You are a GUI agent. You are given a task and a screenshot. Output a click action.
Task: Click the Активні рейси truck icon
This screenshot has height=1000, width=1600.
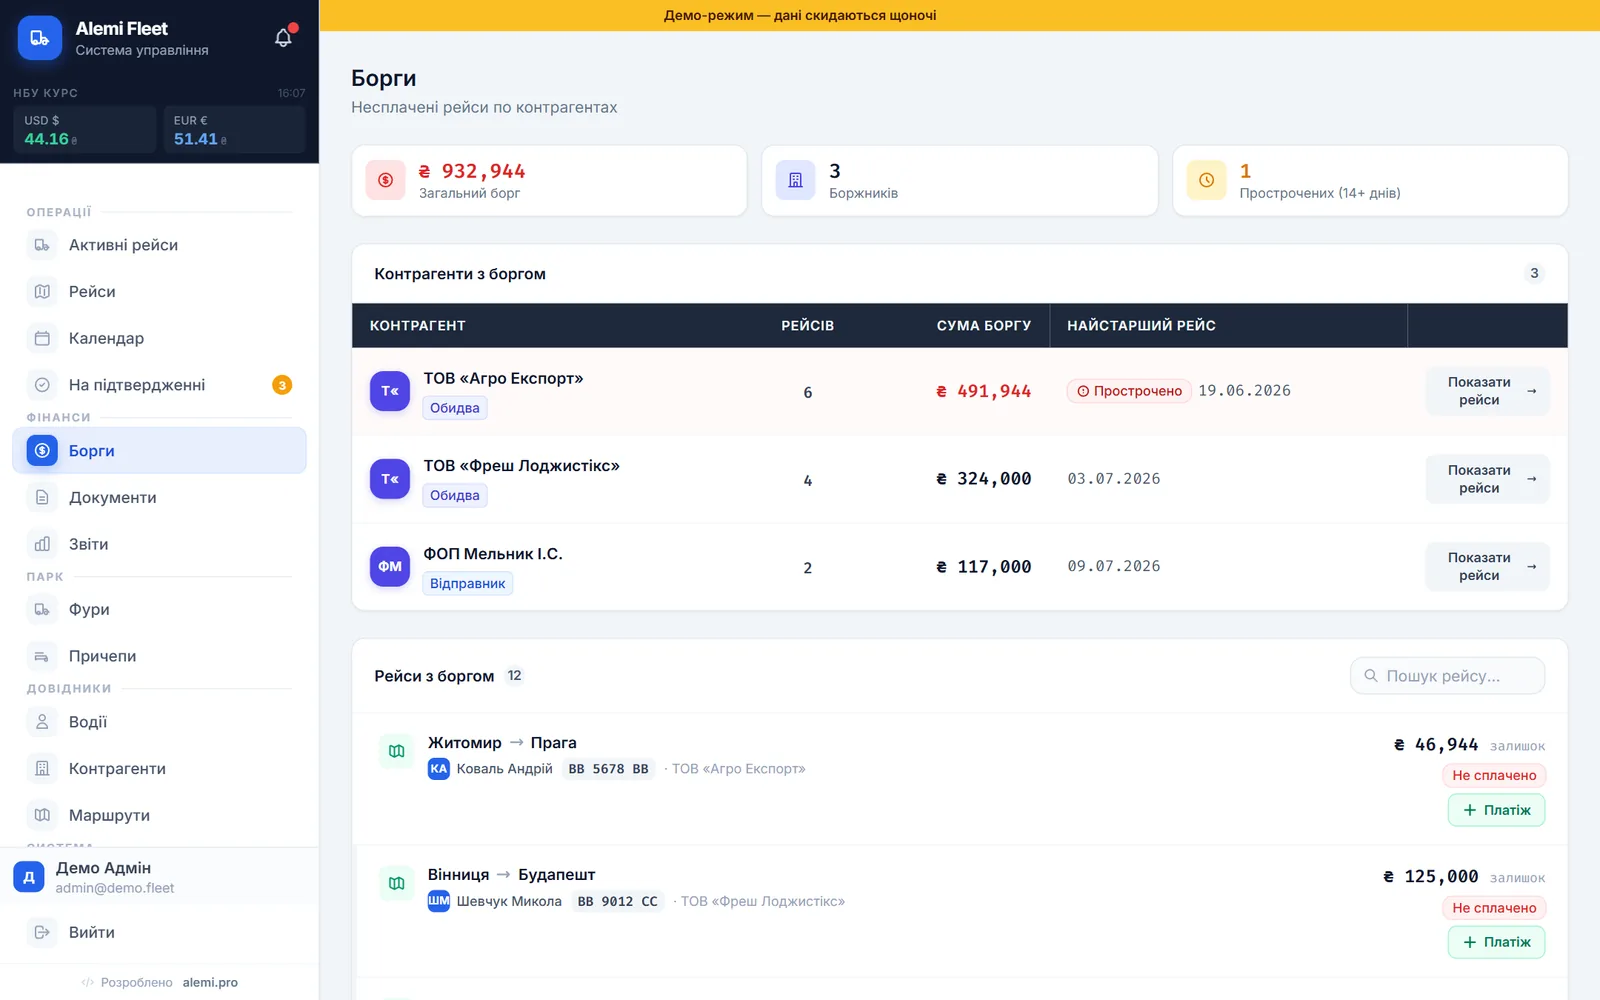pyautogui.click(x=42, y=245)
